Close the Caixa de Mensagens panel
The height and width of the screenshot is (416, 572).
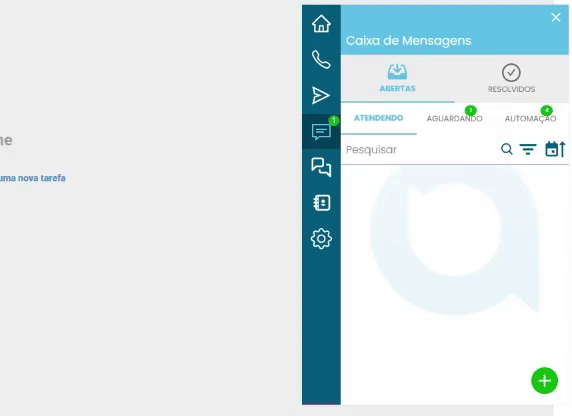[556, 17]
